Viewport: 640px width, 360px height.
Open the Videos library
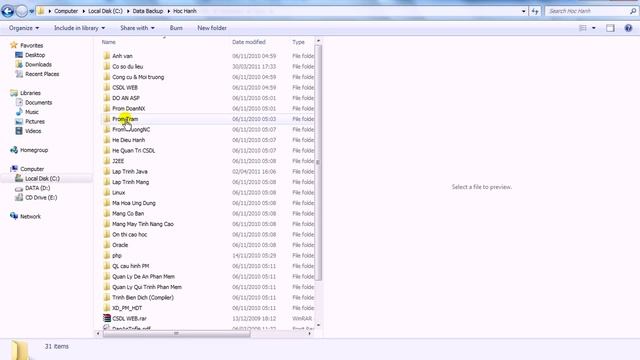[x=33, y=131]
